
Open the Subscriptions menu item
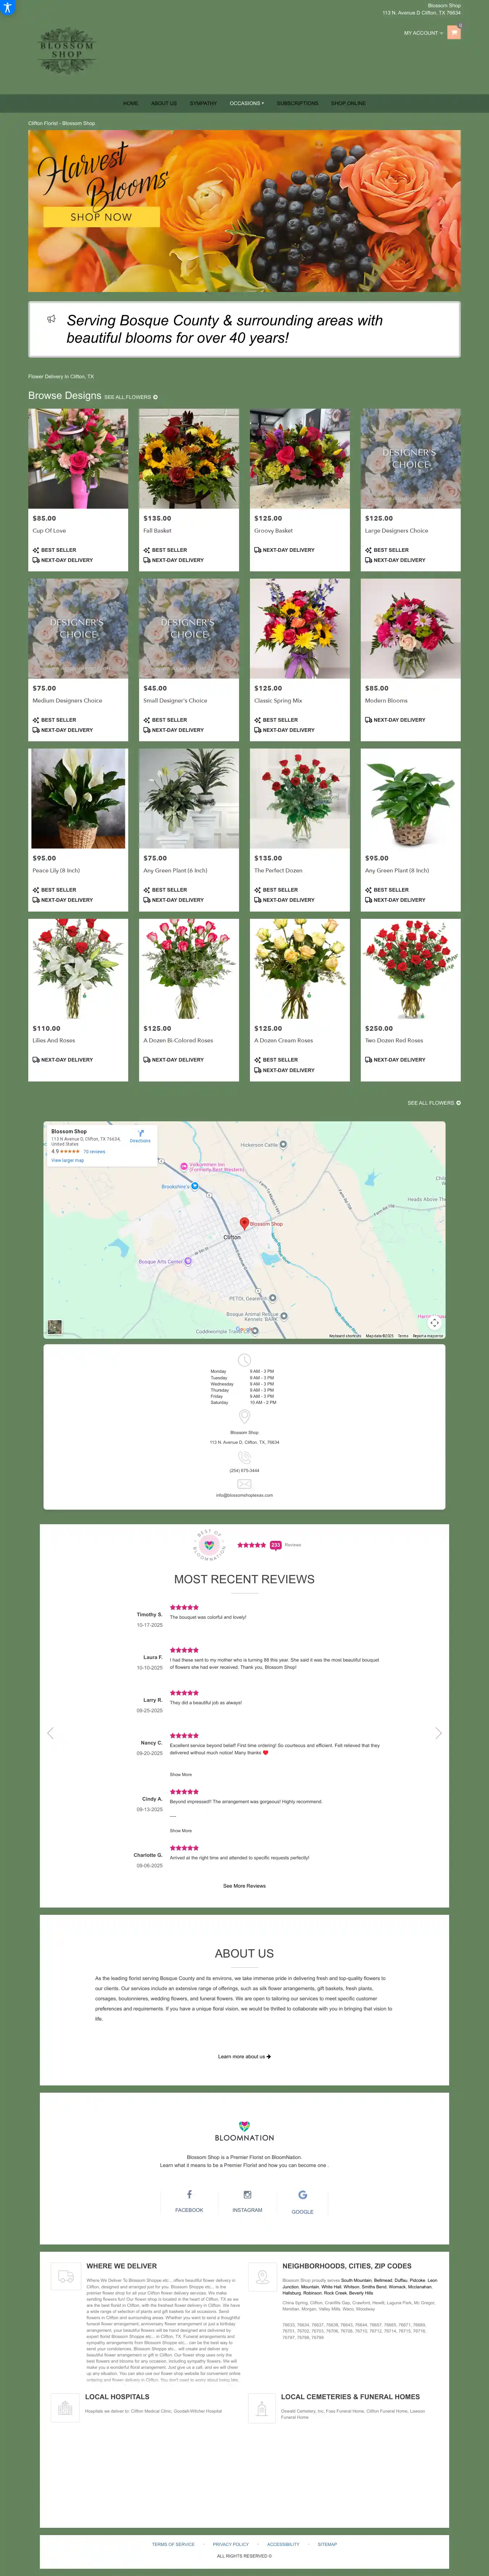(297, 103)
